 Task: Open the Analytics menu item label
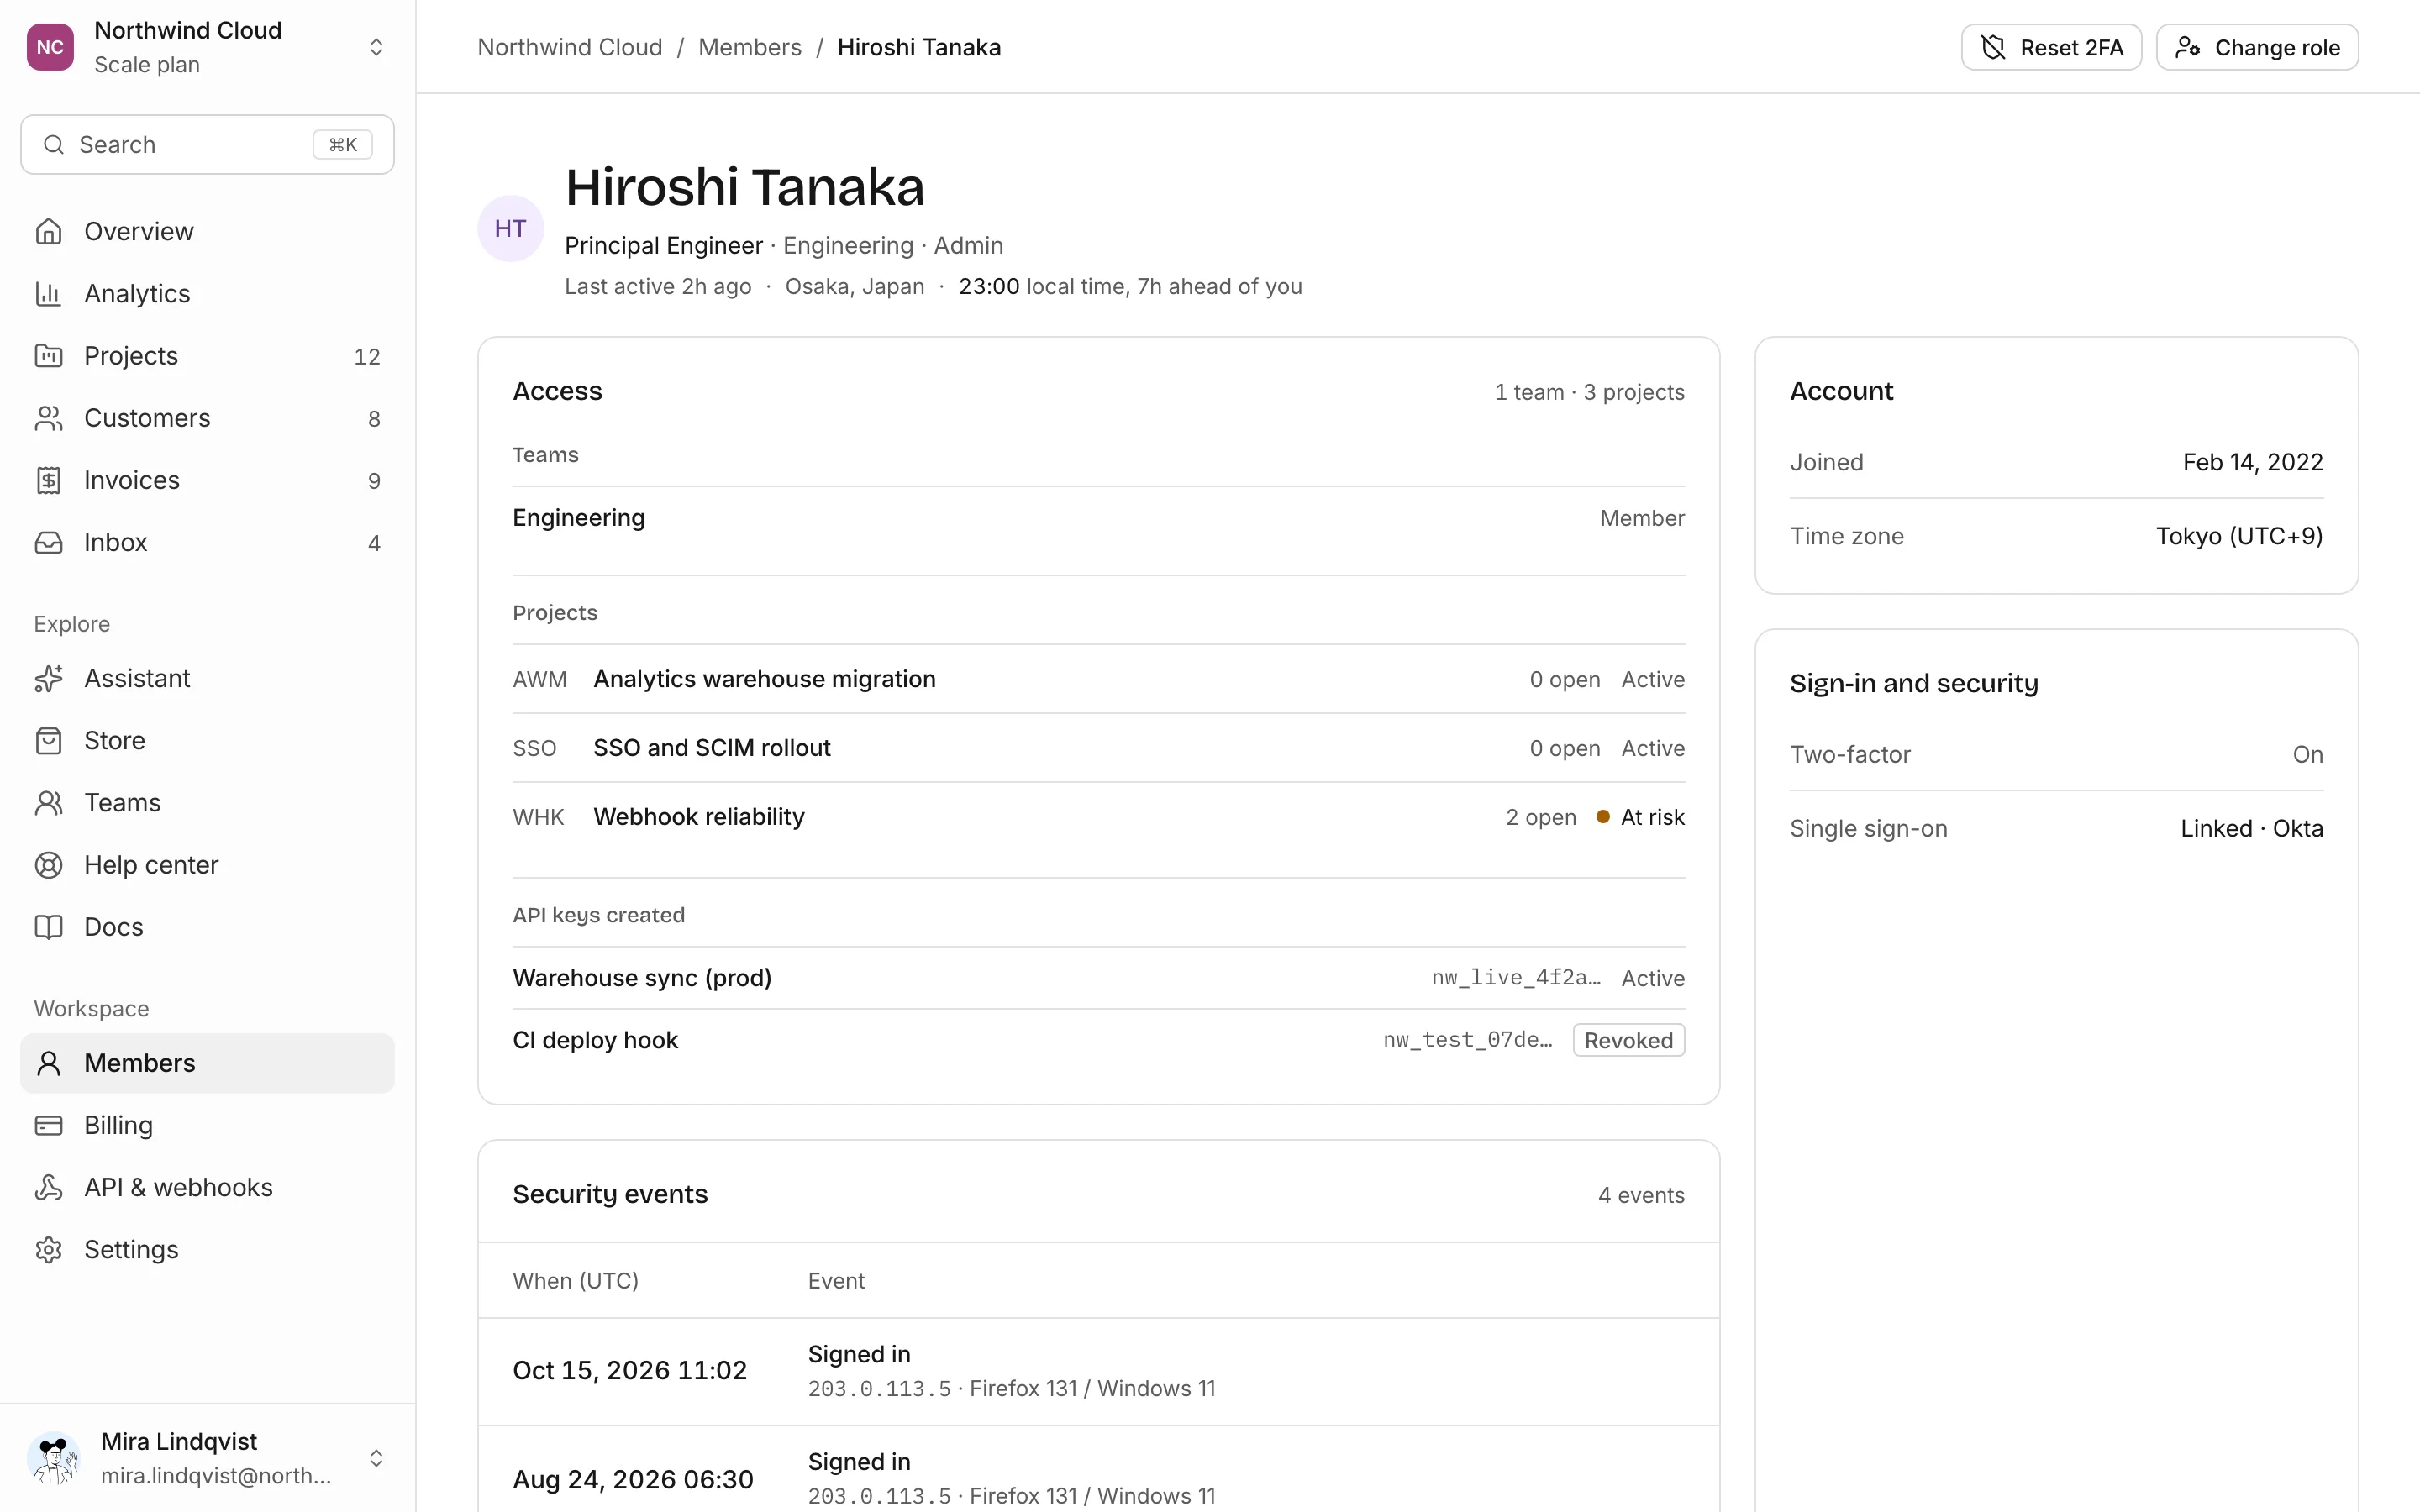137,293
